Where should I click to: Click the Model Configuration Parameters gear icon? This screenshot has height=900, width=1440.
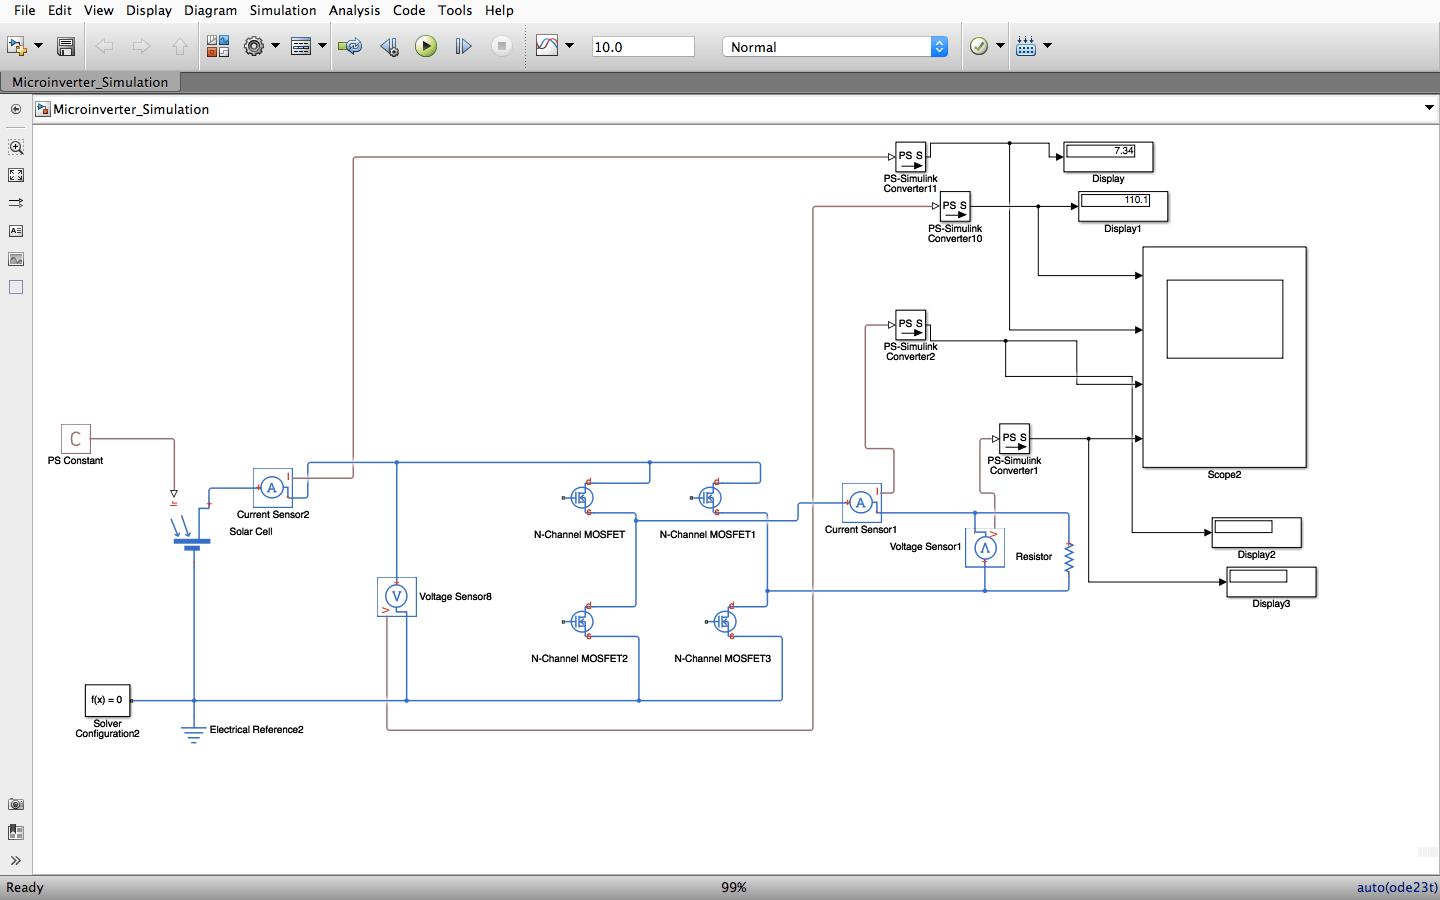[x=254, y=46]
